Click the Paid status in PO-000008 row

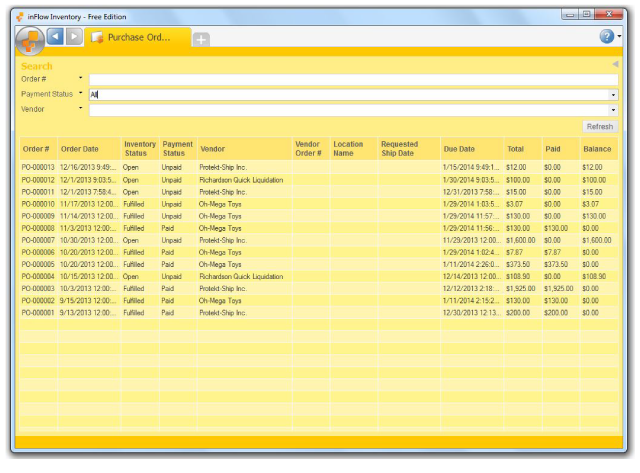click(167, 228)
